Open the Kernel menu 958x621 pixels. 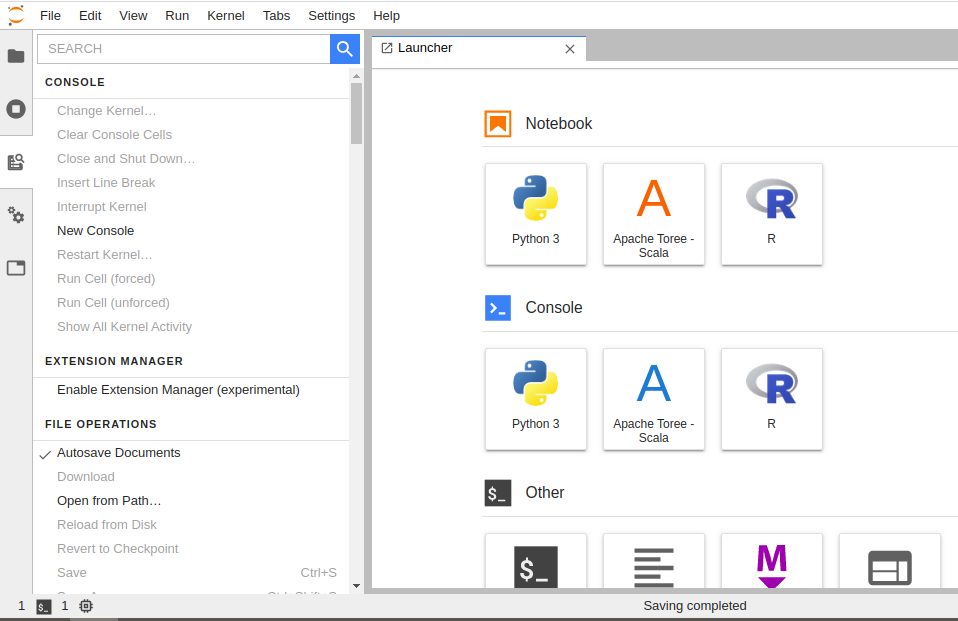pos(225,15)
